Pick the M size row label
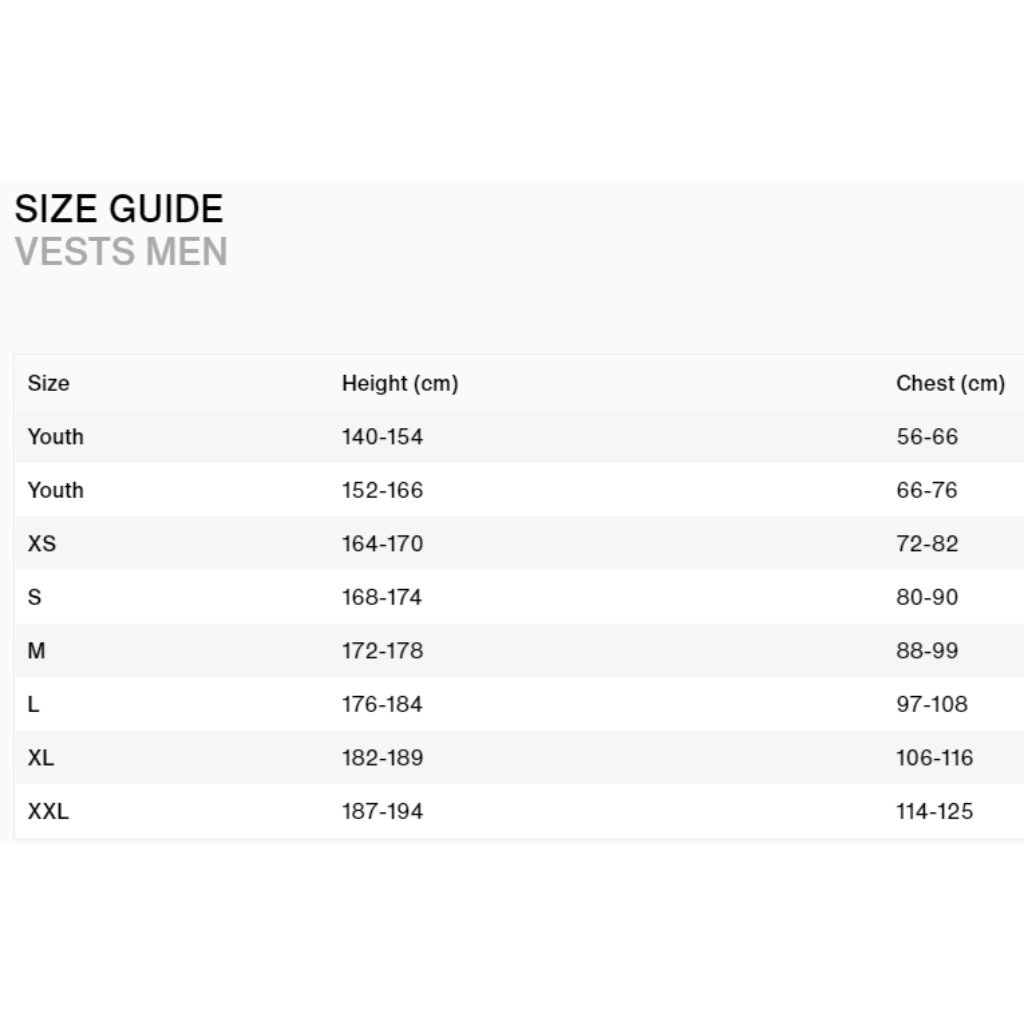This screenshot has height=1024, width=1024. pyautogui.click(x=37, y=651)
